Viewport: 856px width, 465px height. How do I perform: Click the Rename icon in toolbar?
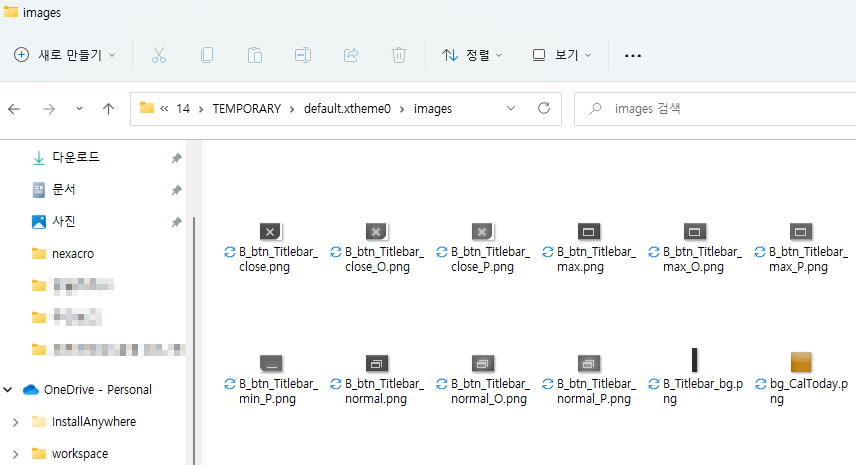(x=303, y=55)
